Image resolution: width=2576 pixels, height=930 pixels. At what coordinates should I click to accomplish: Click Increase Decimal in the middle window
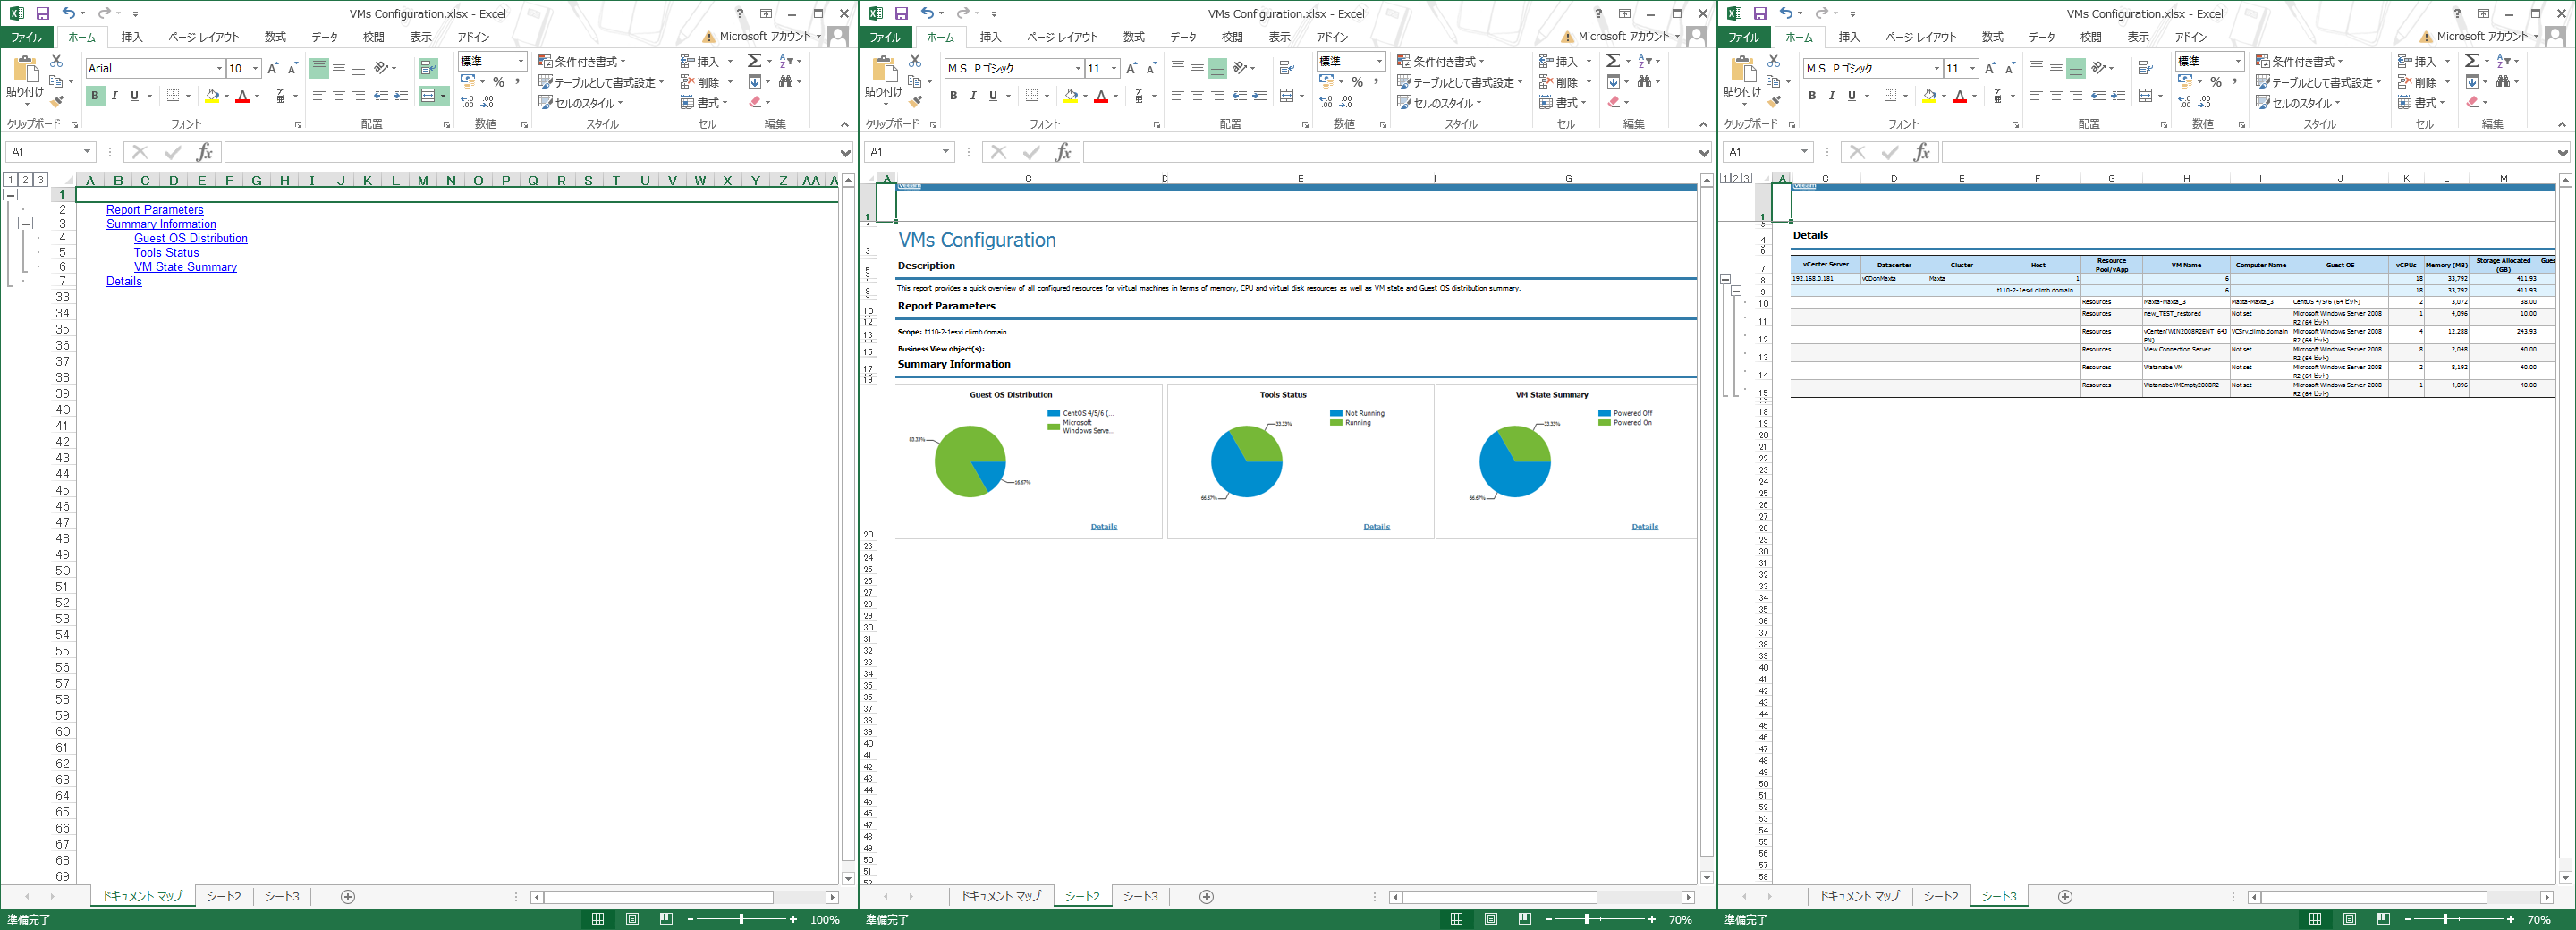pyautogui.click(x=1326, y=102)
